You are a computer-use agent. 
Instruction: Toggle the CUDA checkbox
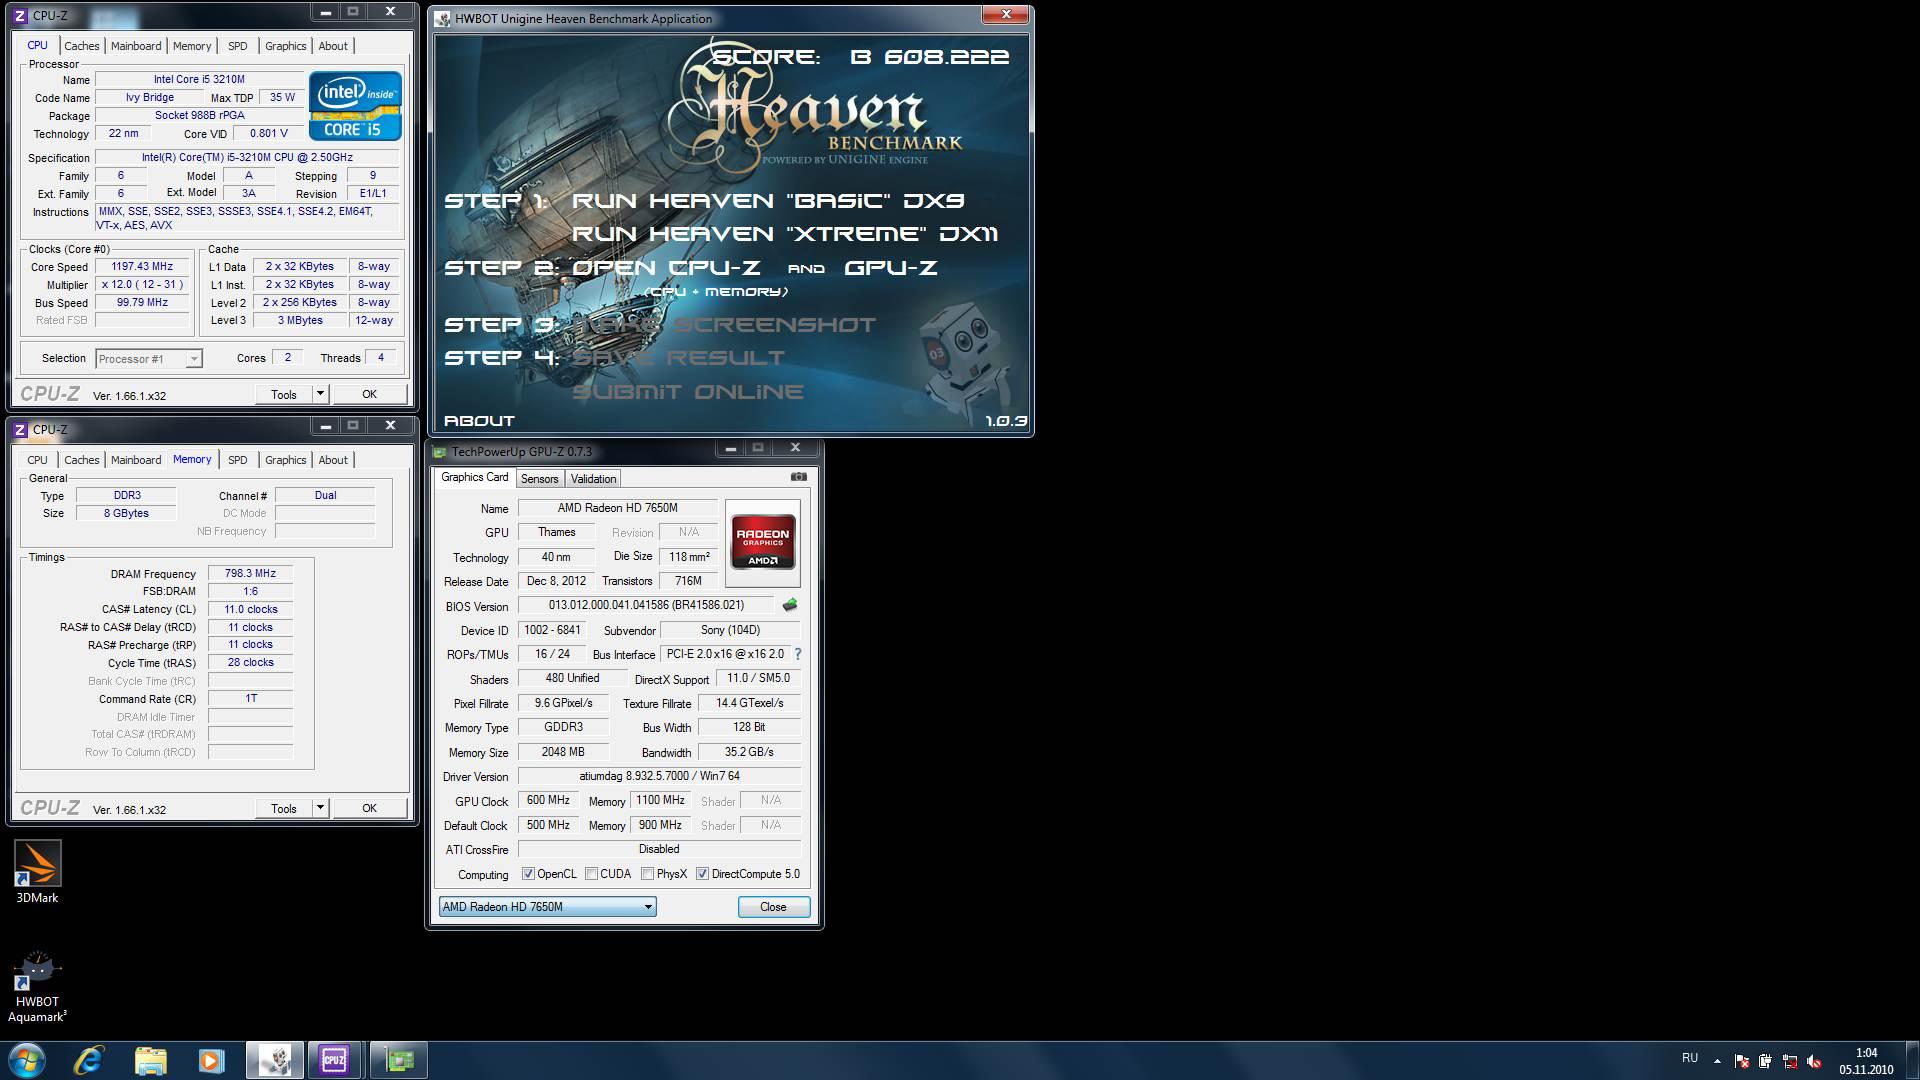pyautogui.click(x=592, y=874)
